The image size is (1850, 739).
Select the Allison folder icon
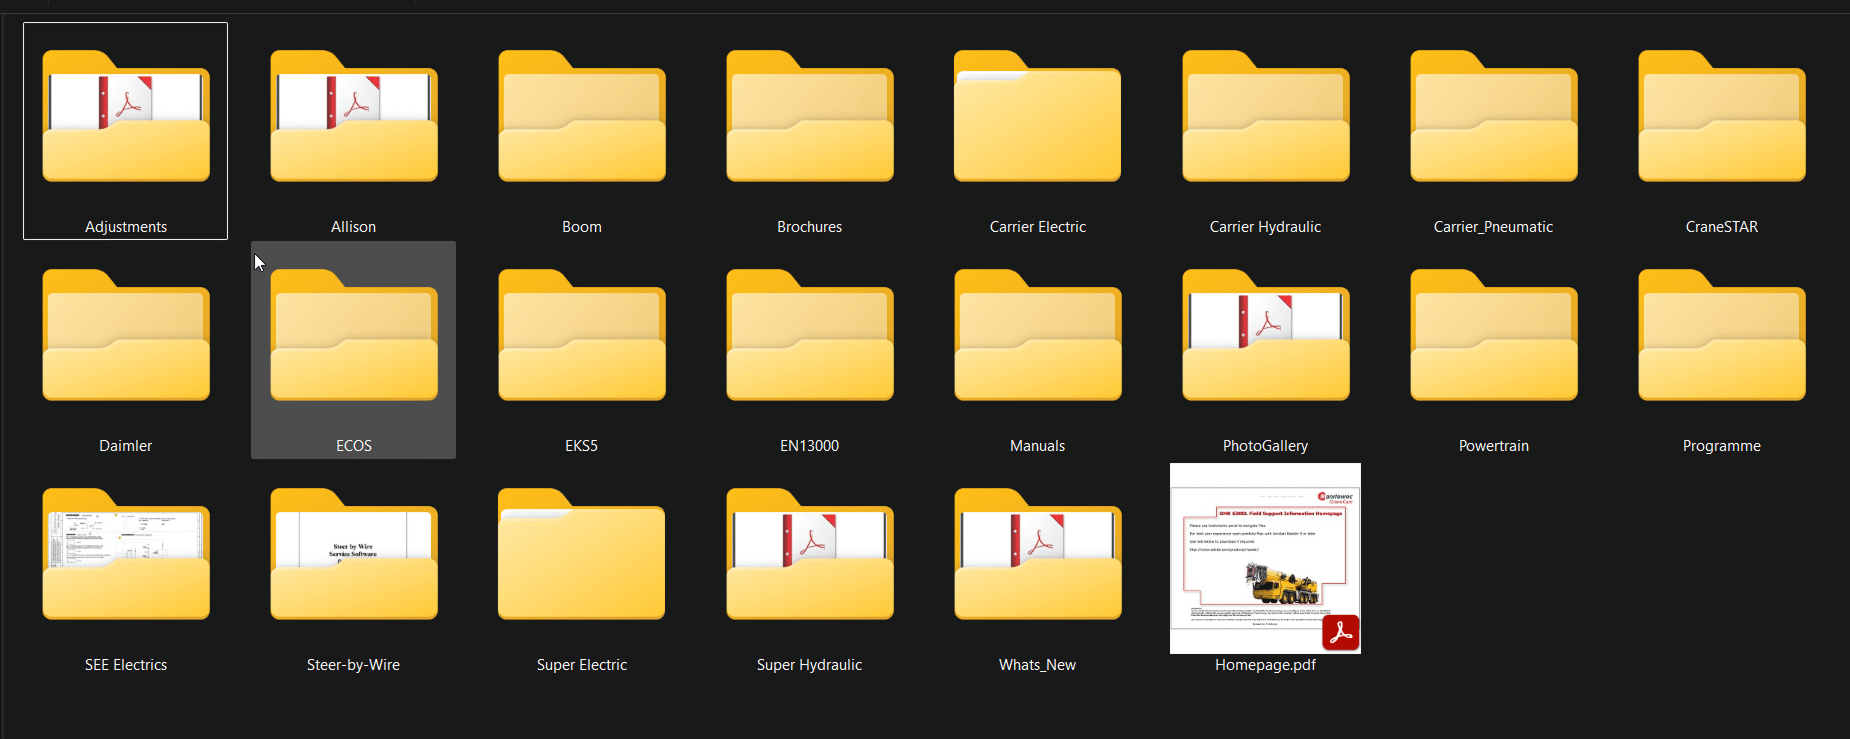pos(354,116)
